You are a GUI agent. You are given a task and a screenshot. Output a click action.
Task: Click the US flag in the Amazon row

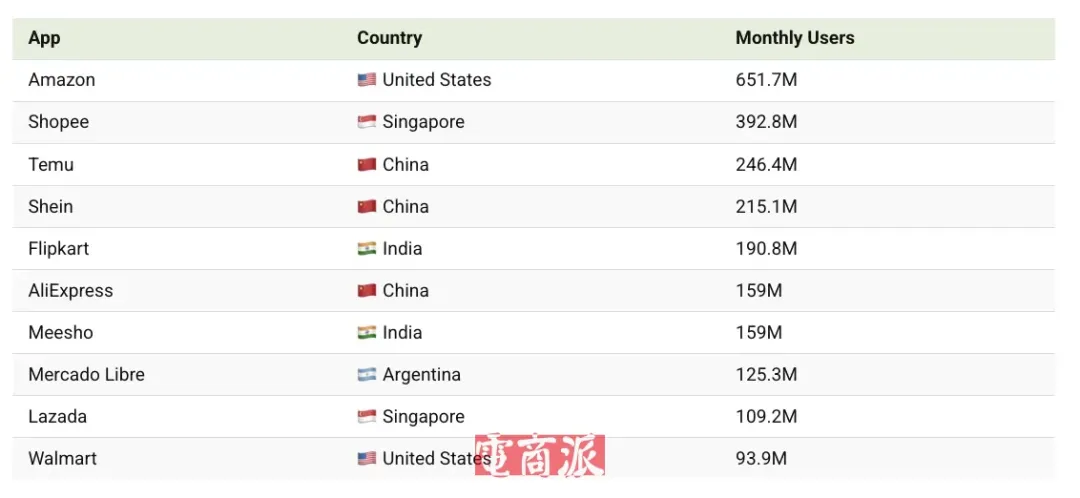point(367,80)
